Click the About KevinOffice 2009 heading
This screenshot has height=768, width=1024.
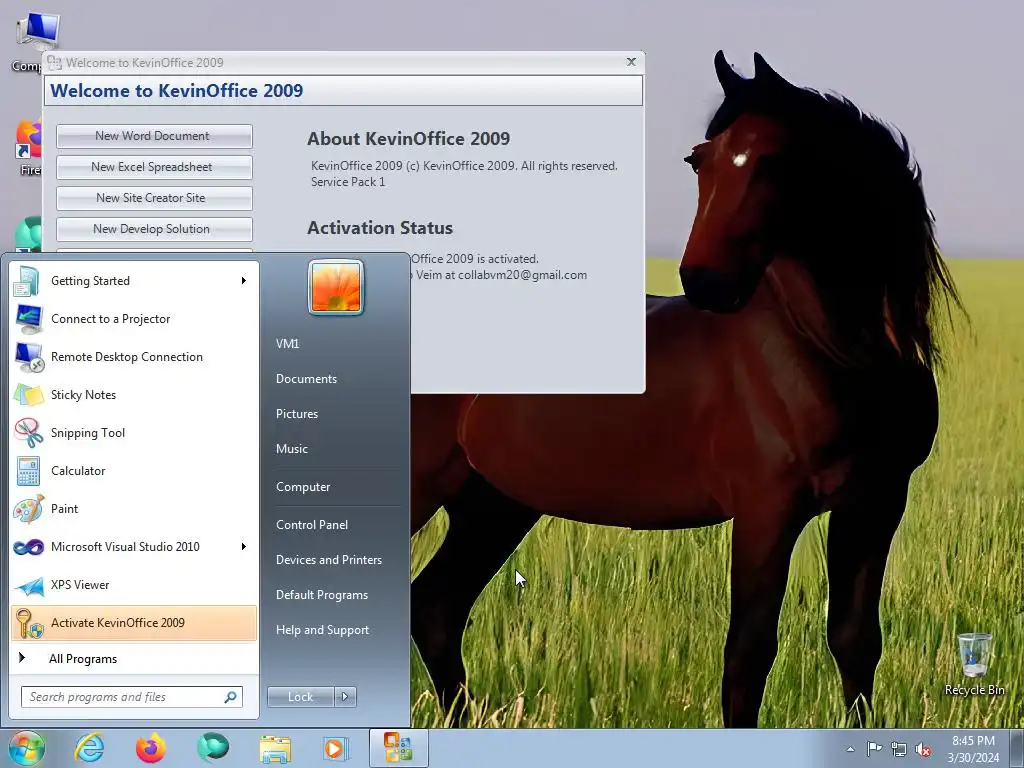(x=409, y=138)
